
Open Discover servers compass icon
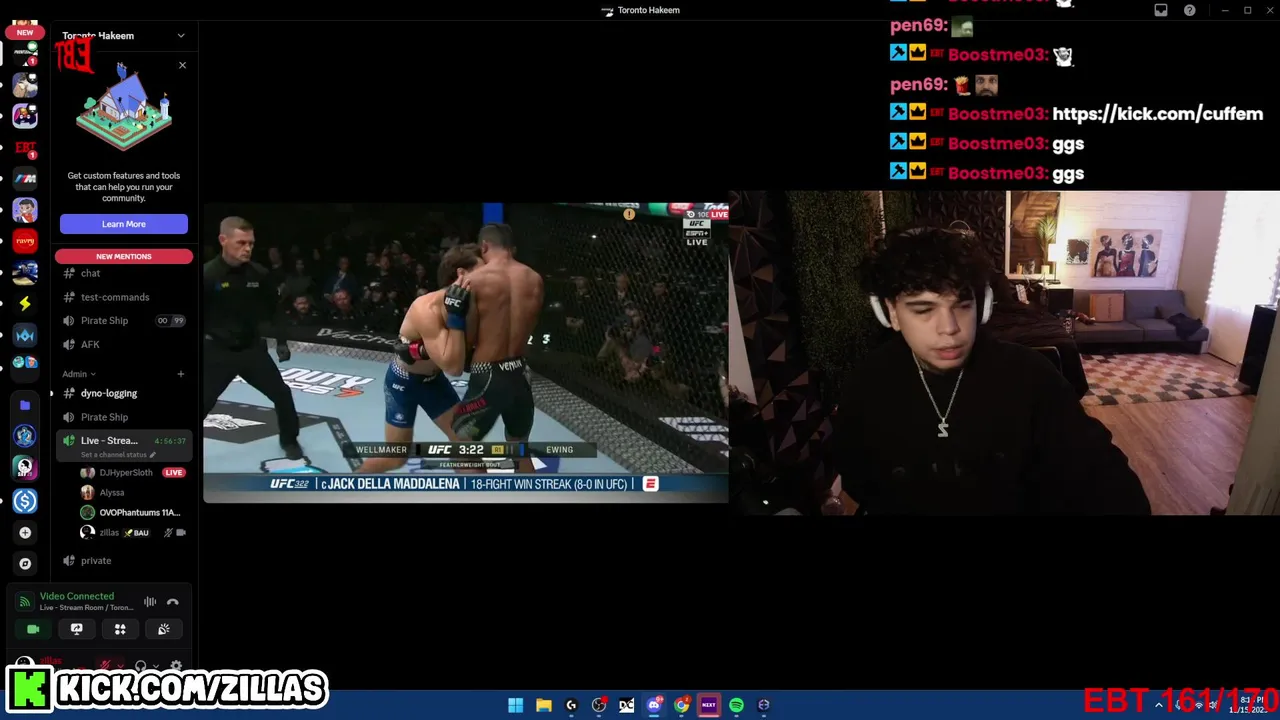point(25,564)
